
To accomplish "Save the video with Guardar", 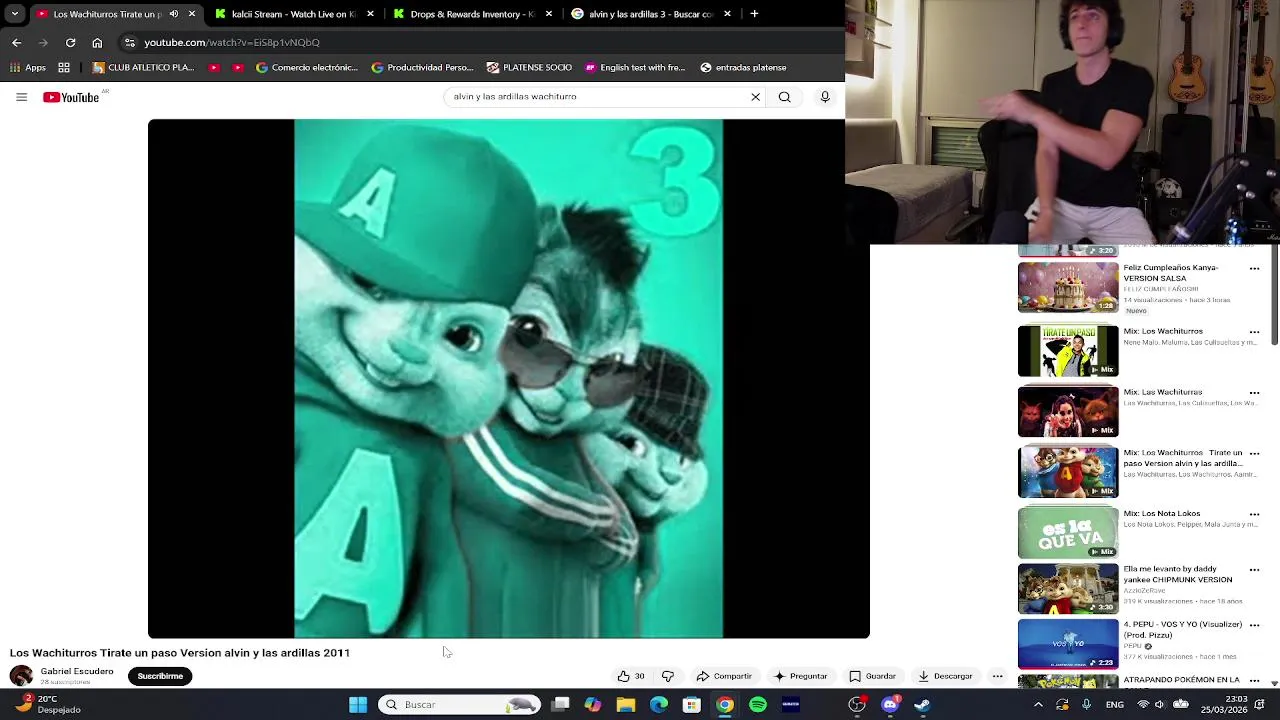I will 872,676.
